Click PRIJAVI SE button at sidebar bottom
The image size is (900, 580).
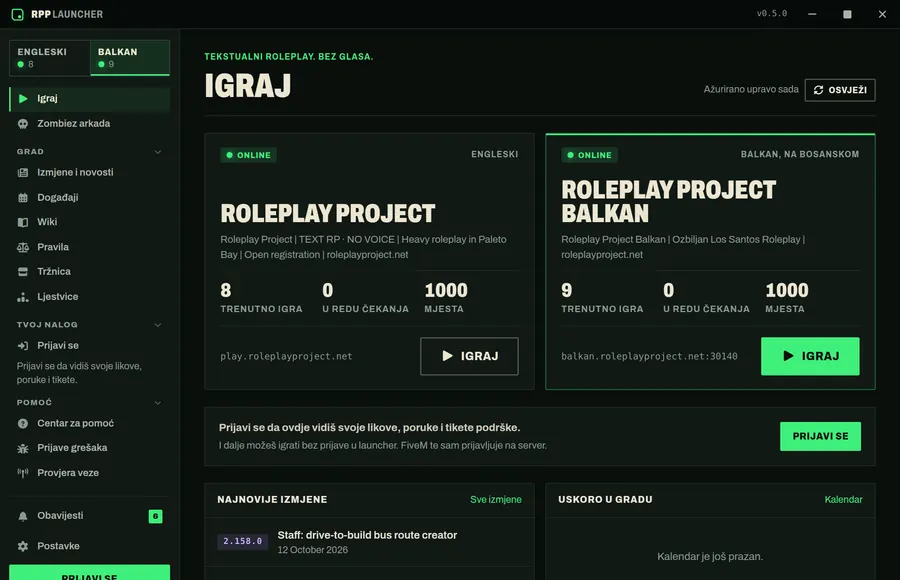pos(90,573)
